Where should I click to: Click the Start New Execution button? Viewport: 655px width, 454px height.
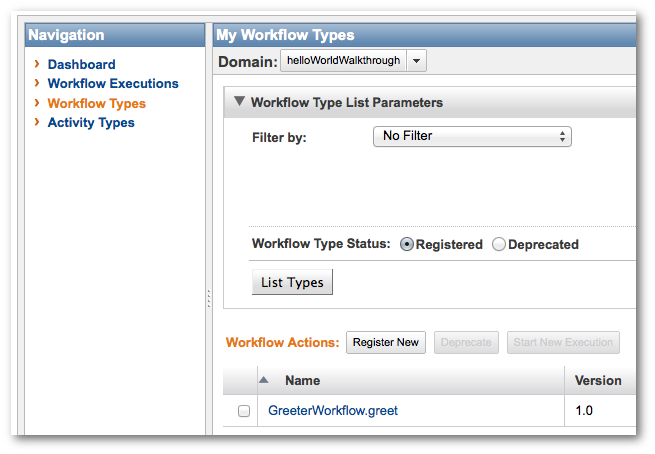click(563, 342)
